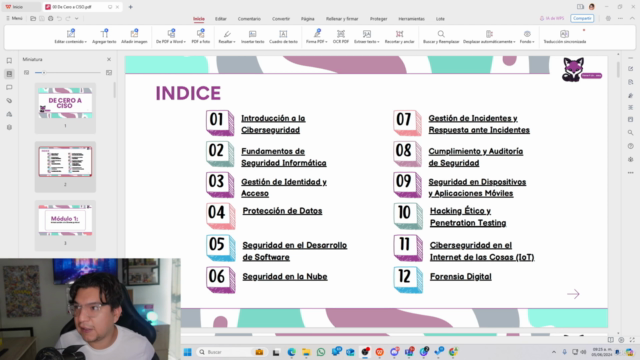The height and width of the screenshot is (360, 640).
Task: Show the thumbnails sidebar panel
Action: [x=9, y=74]
